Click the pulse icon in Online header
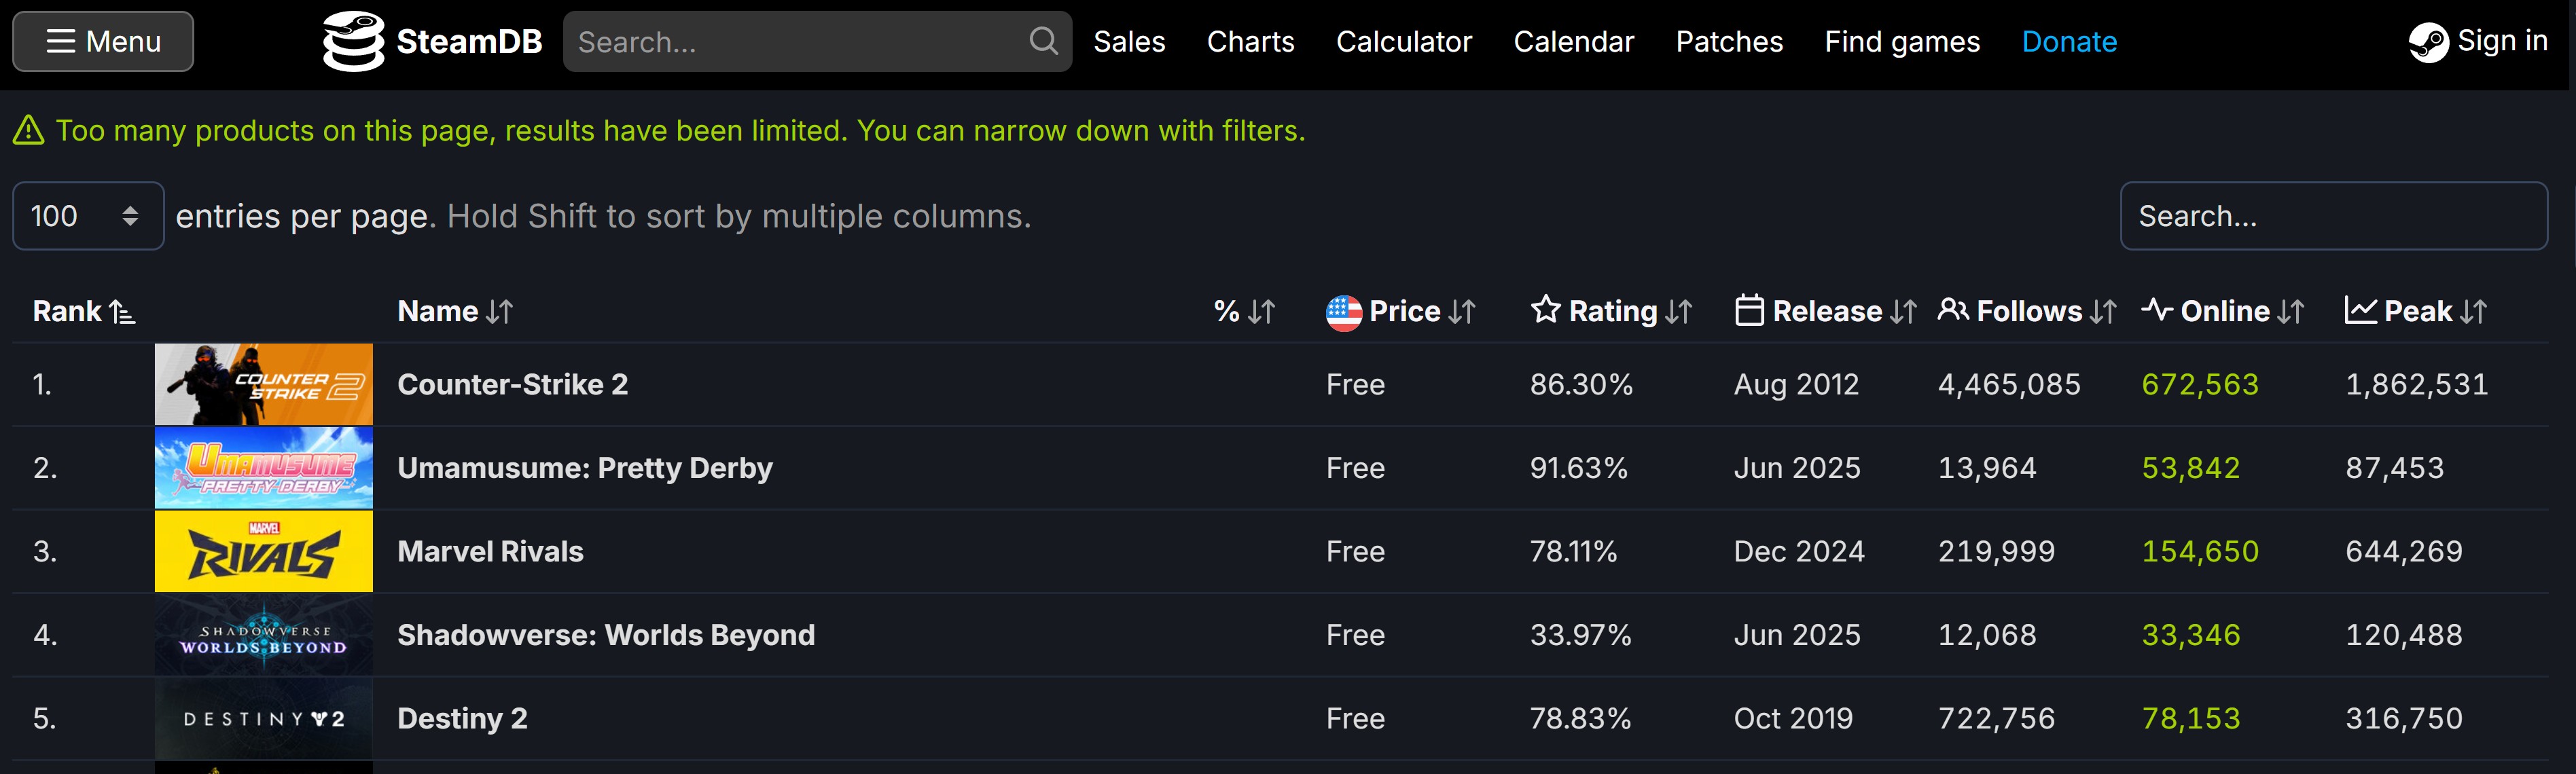Screen dimensions: 2576x774 click(x=2157, y=310)
